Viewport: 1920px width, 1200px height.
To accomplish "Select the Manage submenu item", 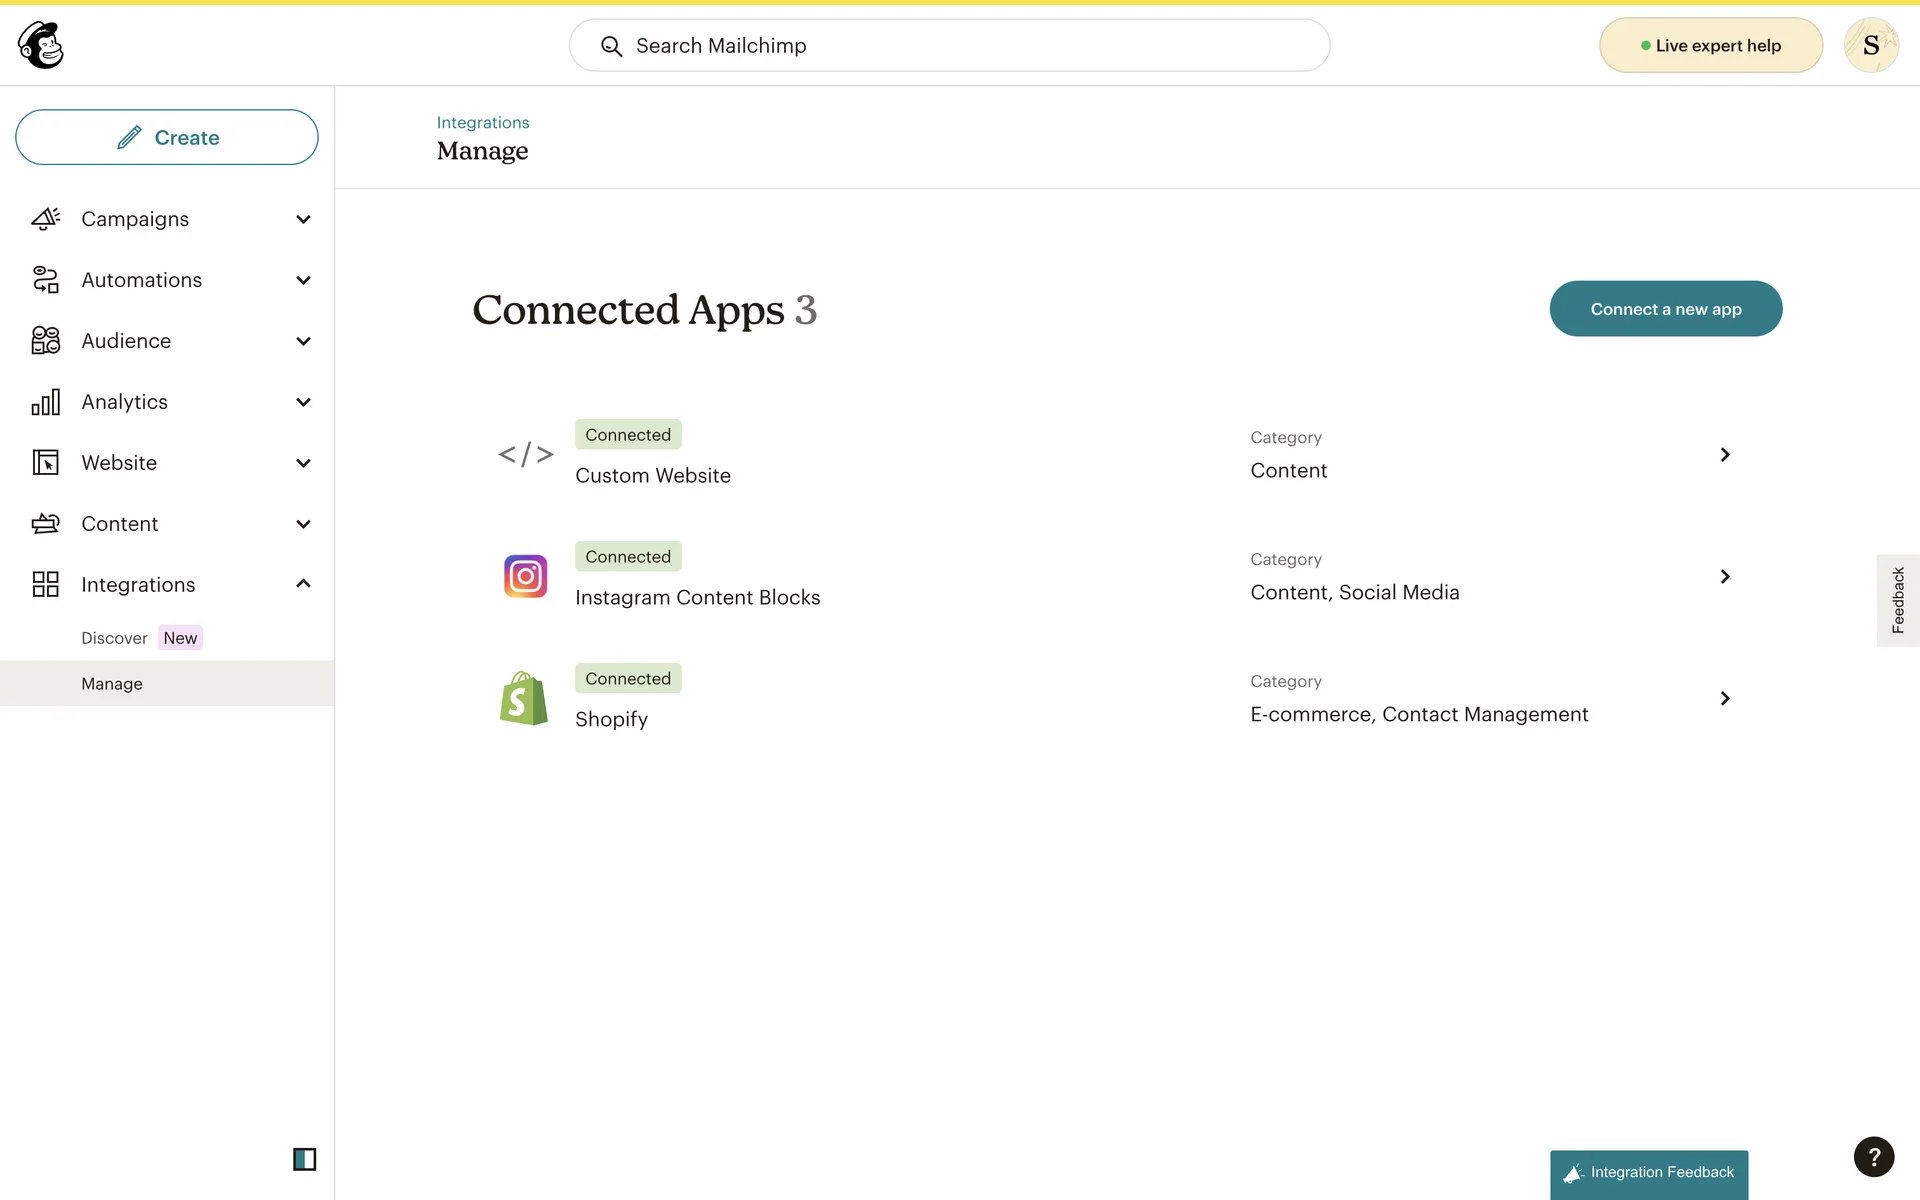I will point(112,684).
